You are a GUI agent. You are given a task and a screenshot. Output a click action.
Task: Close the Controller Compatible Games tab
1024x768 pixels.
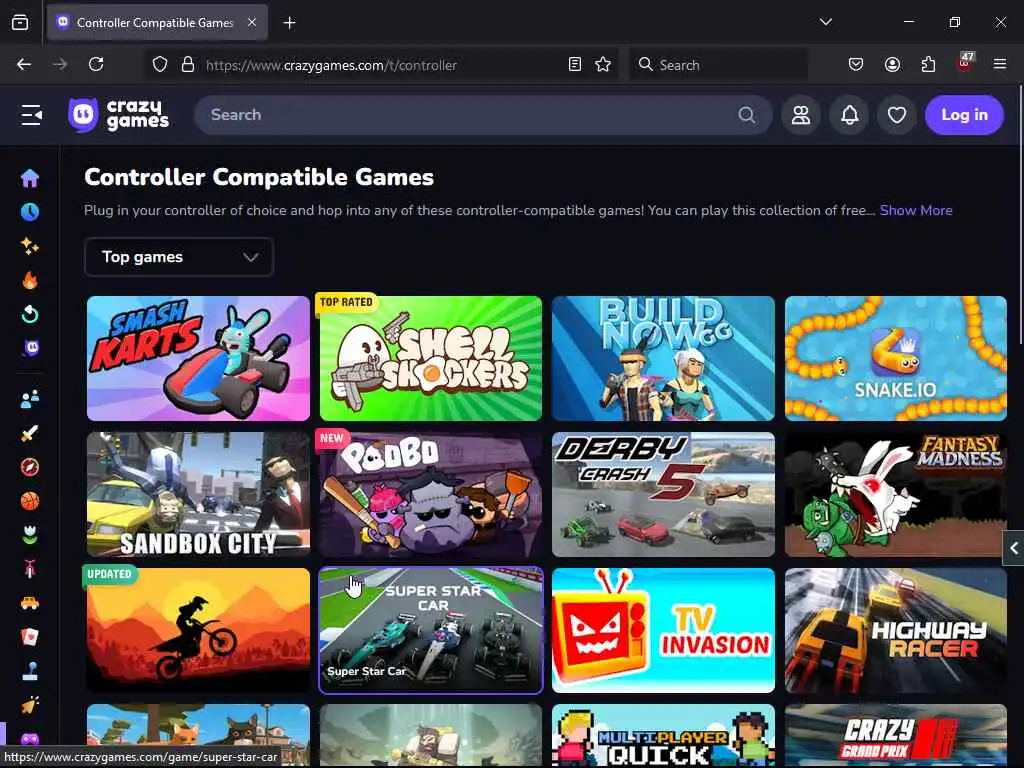tap(252, 23)
